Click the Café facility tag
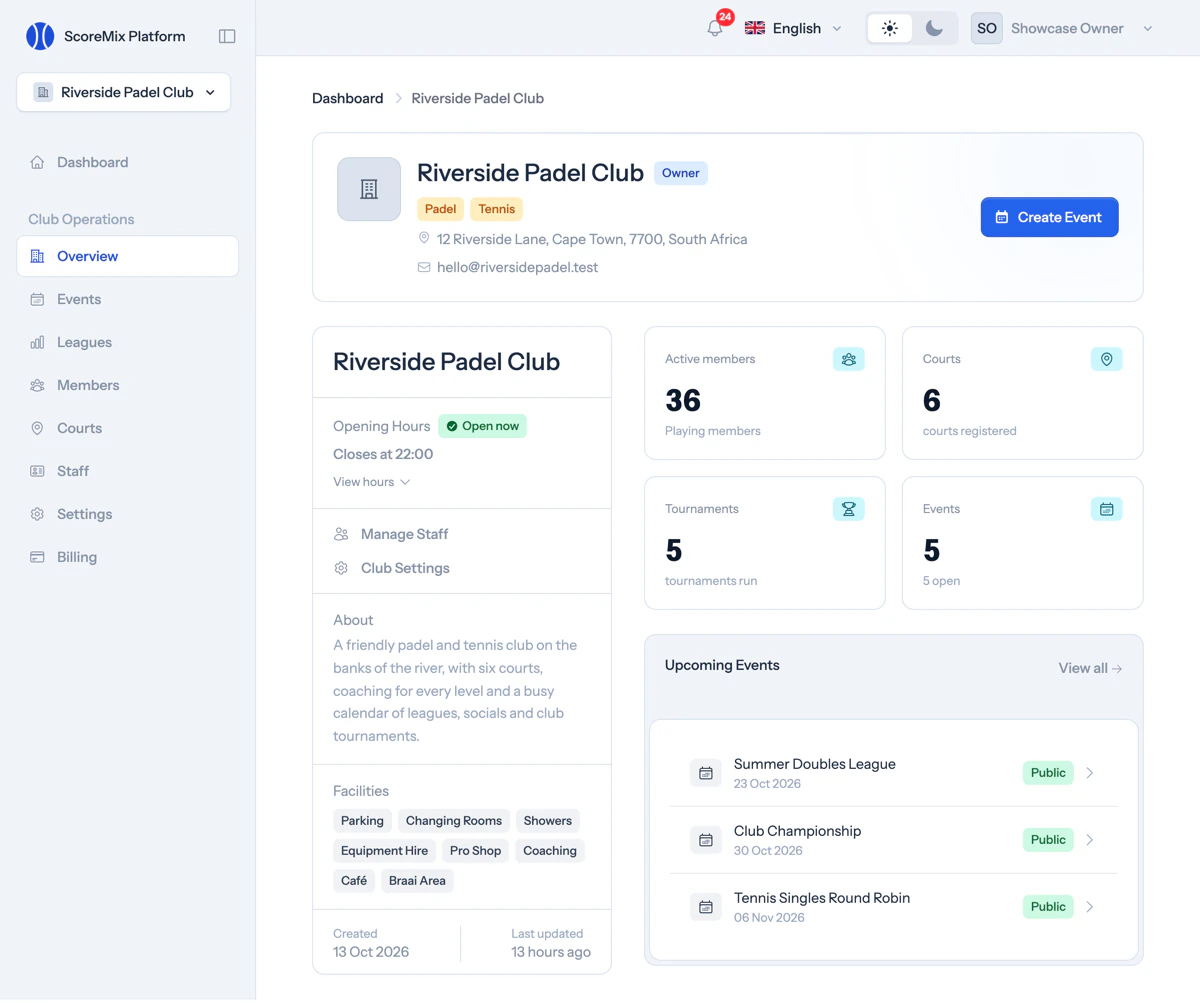1200x1003 pixels. 354,881
